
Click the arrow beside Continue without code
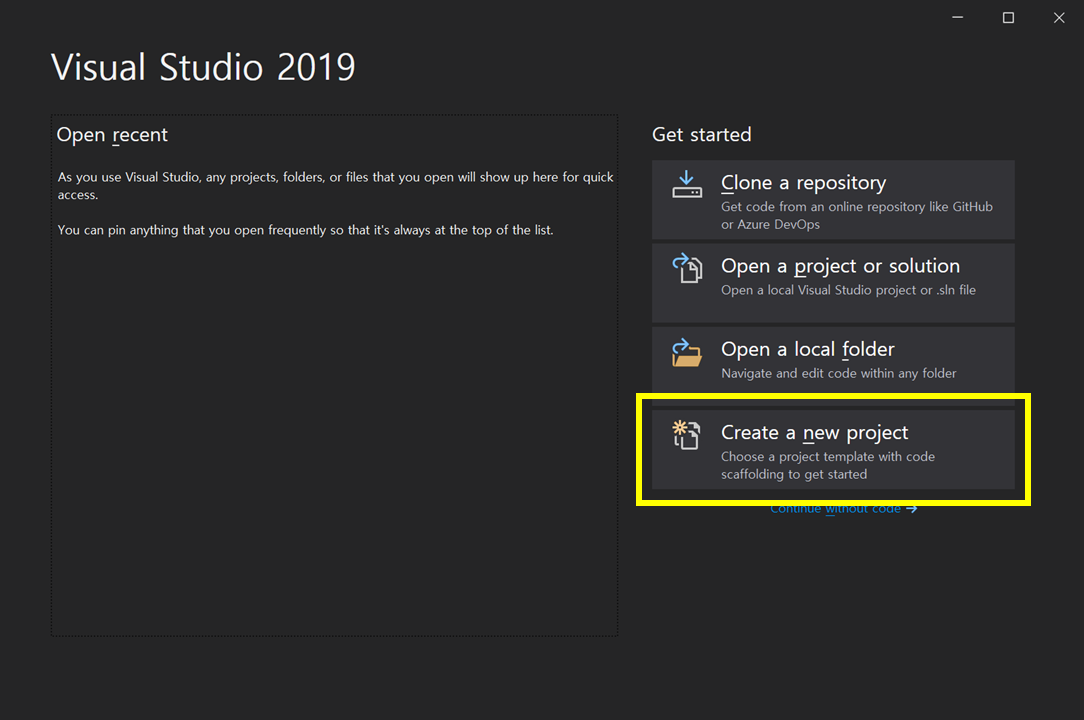point(912,509)
